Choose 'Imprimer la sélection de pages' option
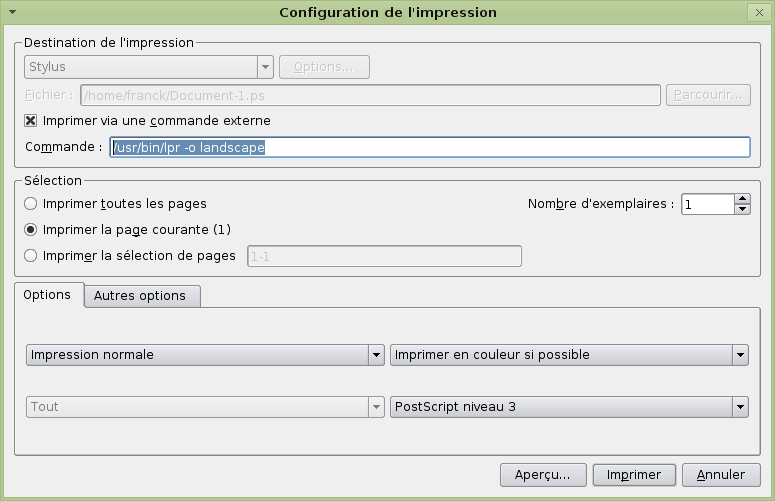The width and height of the screenshot is (775, 501). 32,256
